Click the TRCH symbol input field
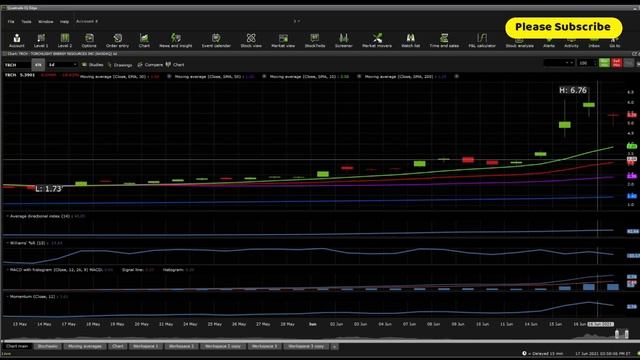The height and width of the screenshot is (360, 640). point(16,64)
